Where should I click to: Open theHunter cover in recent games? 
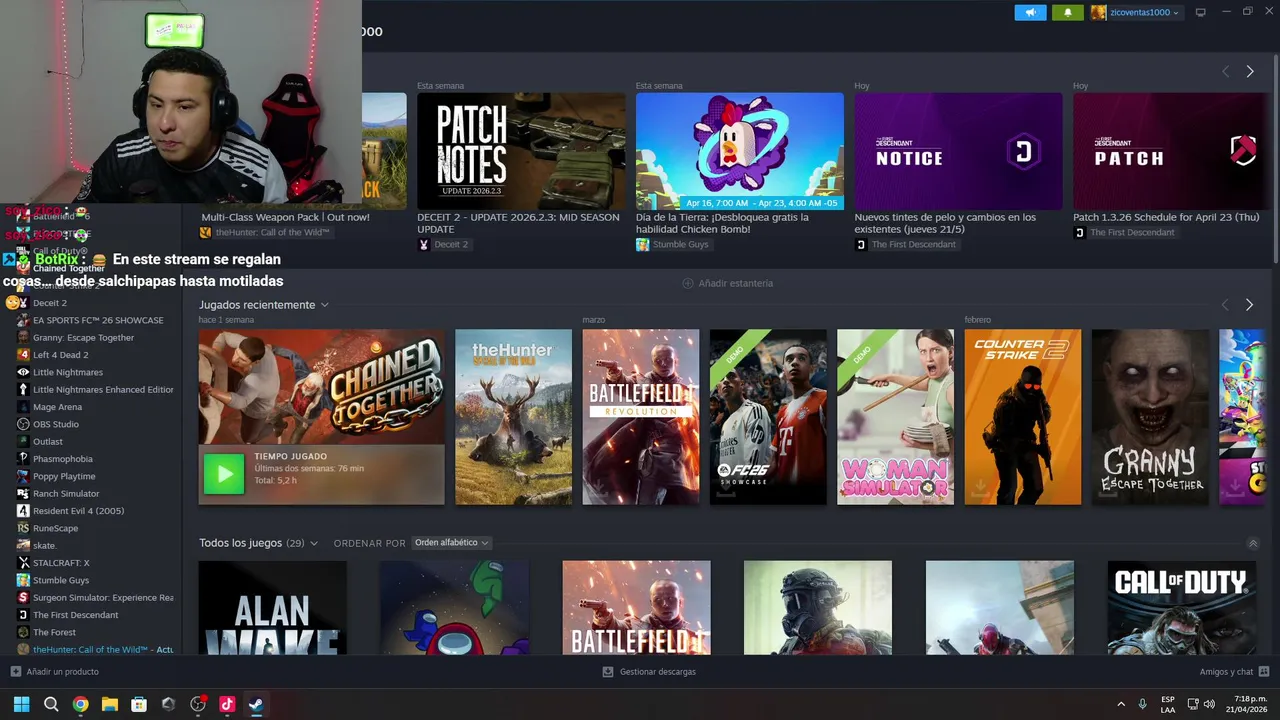tap(513, 417)
